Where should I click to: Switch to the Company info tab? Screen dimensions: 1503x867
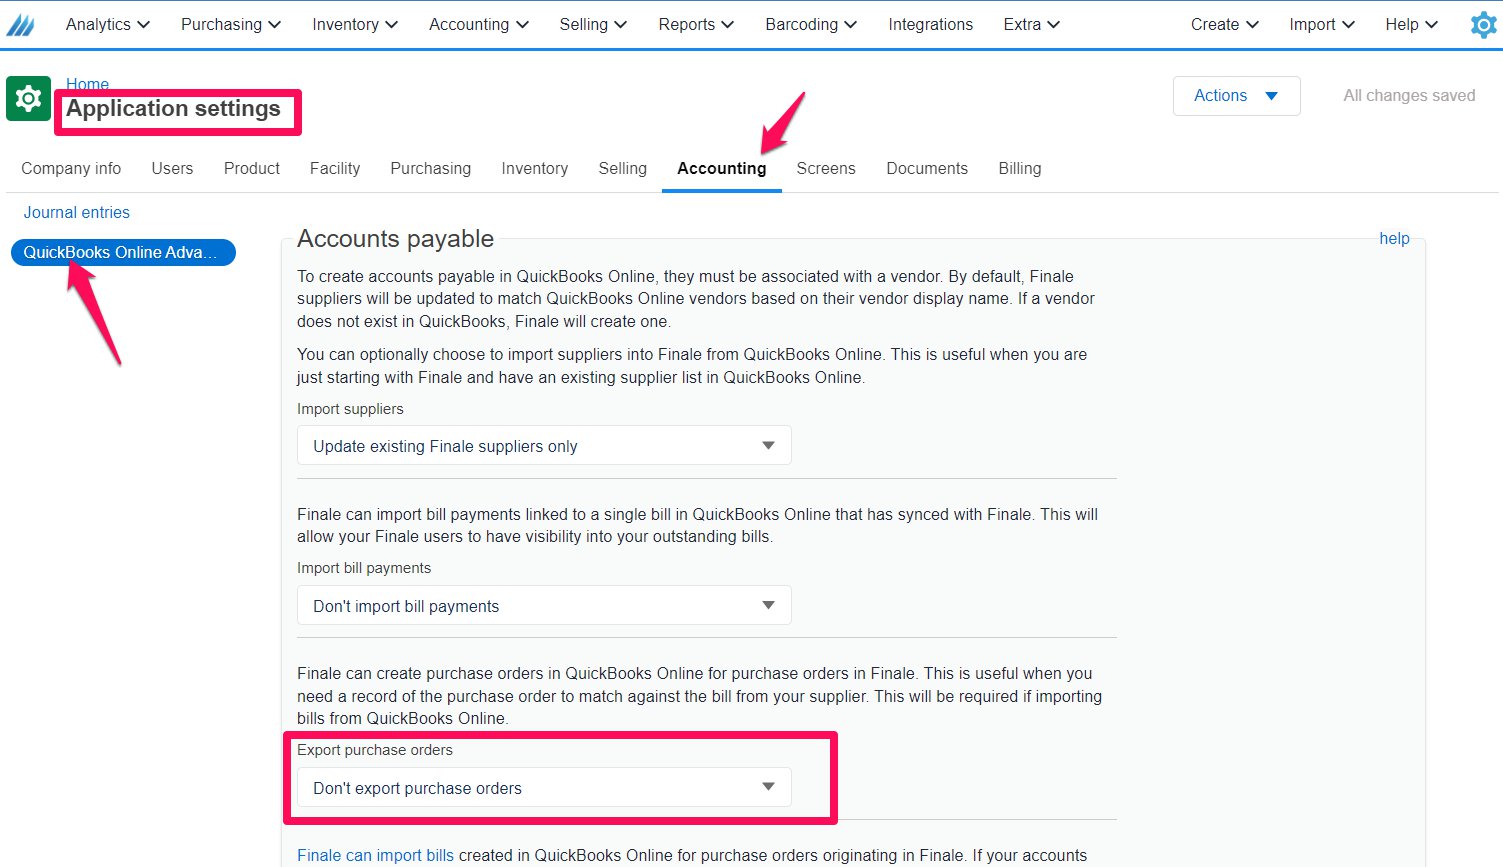coord(71,168)
